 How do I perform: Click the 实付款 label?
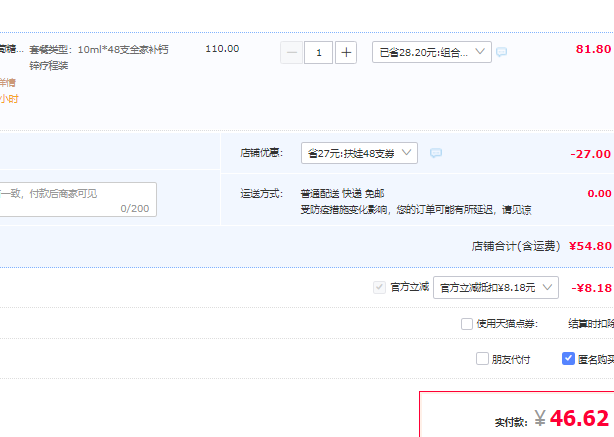[x=511, y=422]
